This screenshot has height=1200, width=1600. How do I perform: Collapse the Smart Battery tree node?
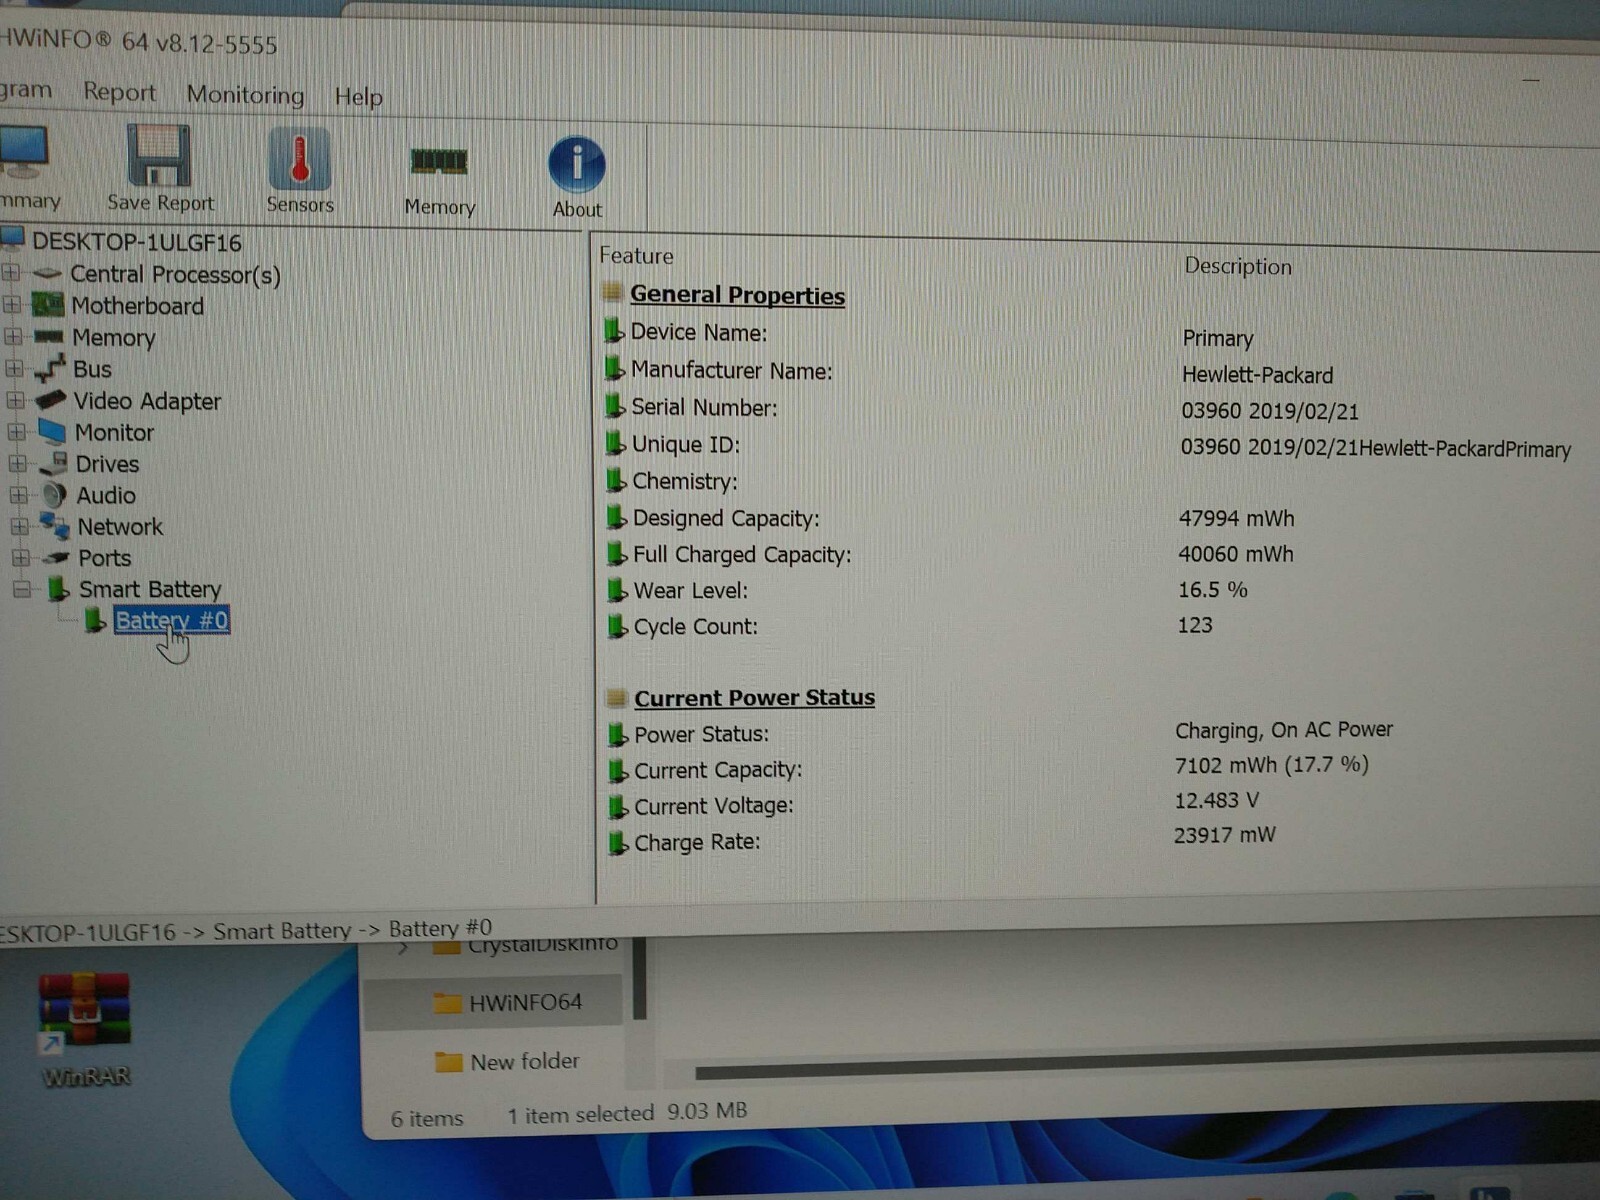(21, 588)
